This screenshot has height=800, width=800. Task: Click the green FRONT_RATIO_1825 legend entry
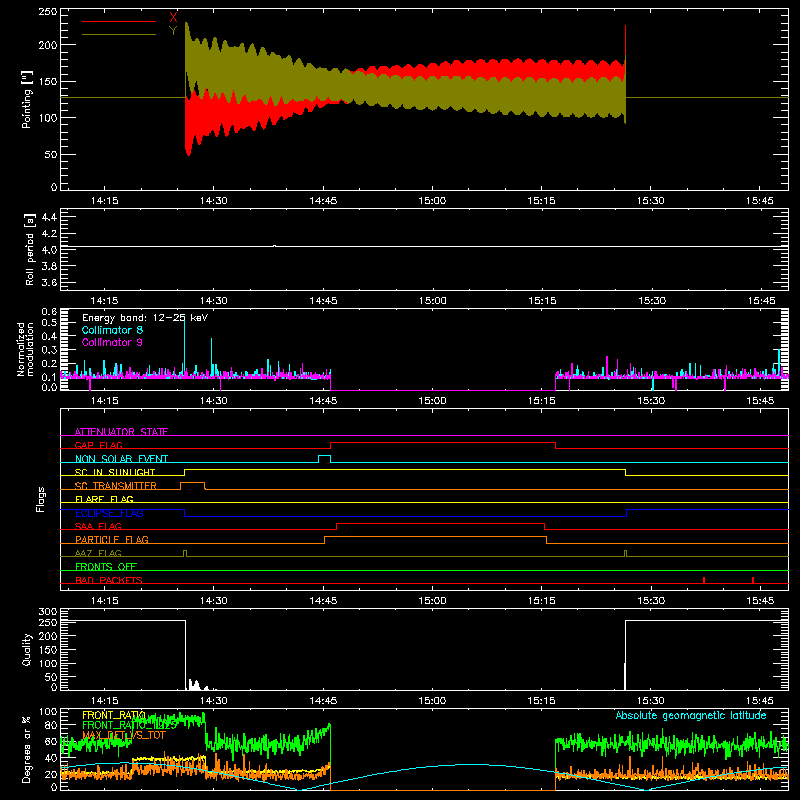130,725
